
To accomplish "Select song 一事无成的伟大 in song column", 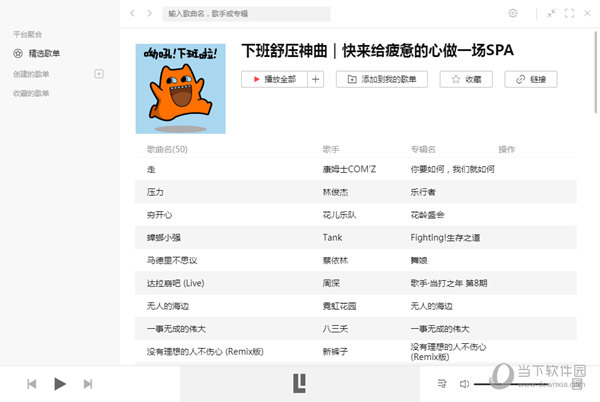I will click(176, 329).
